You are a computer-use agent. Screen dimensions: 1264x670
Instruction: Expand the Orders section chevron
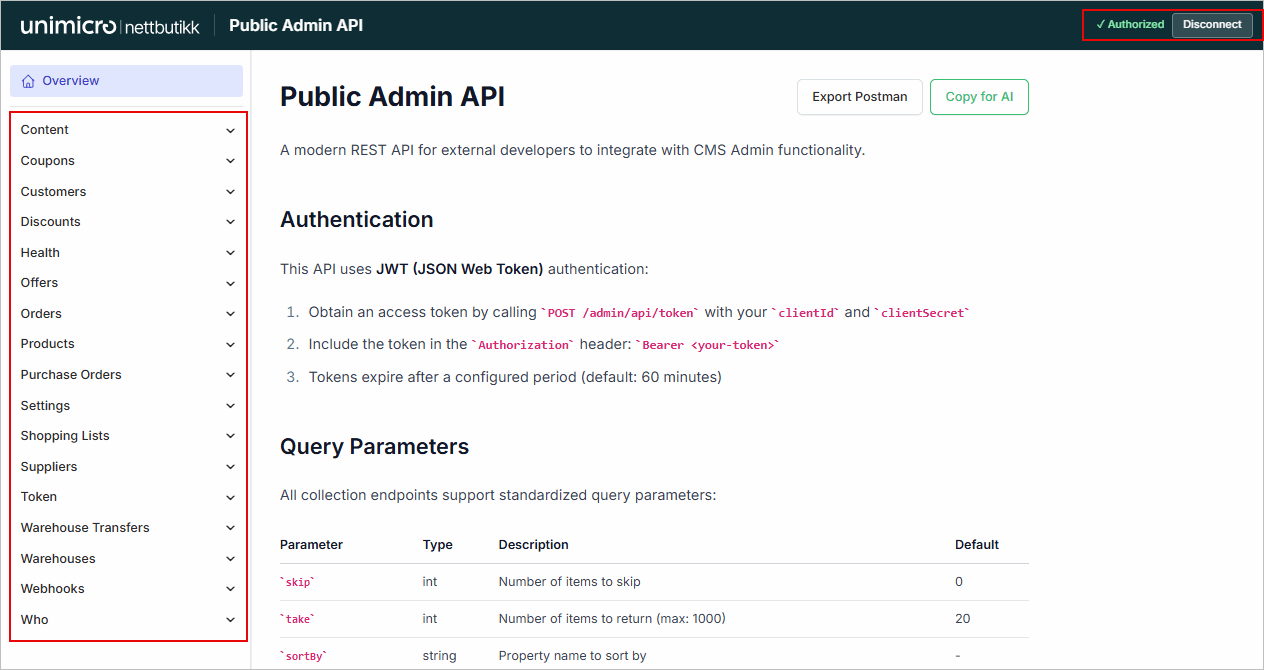[230, 314]
